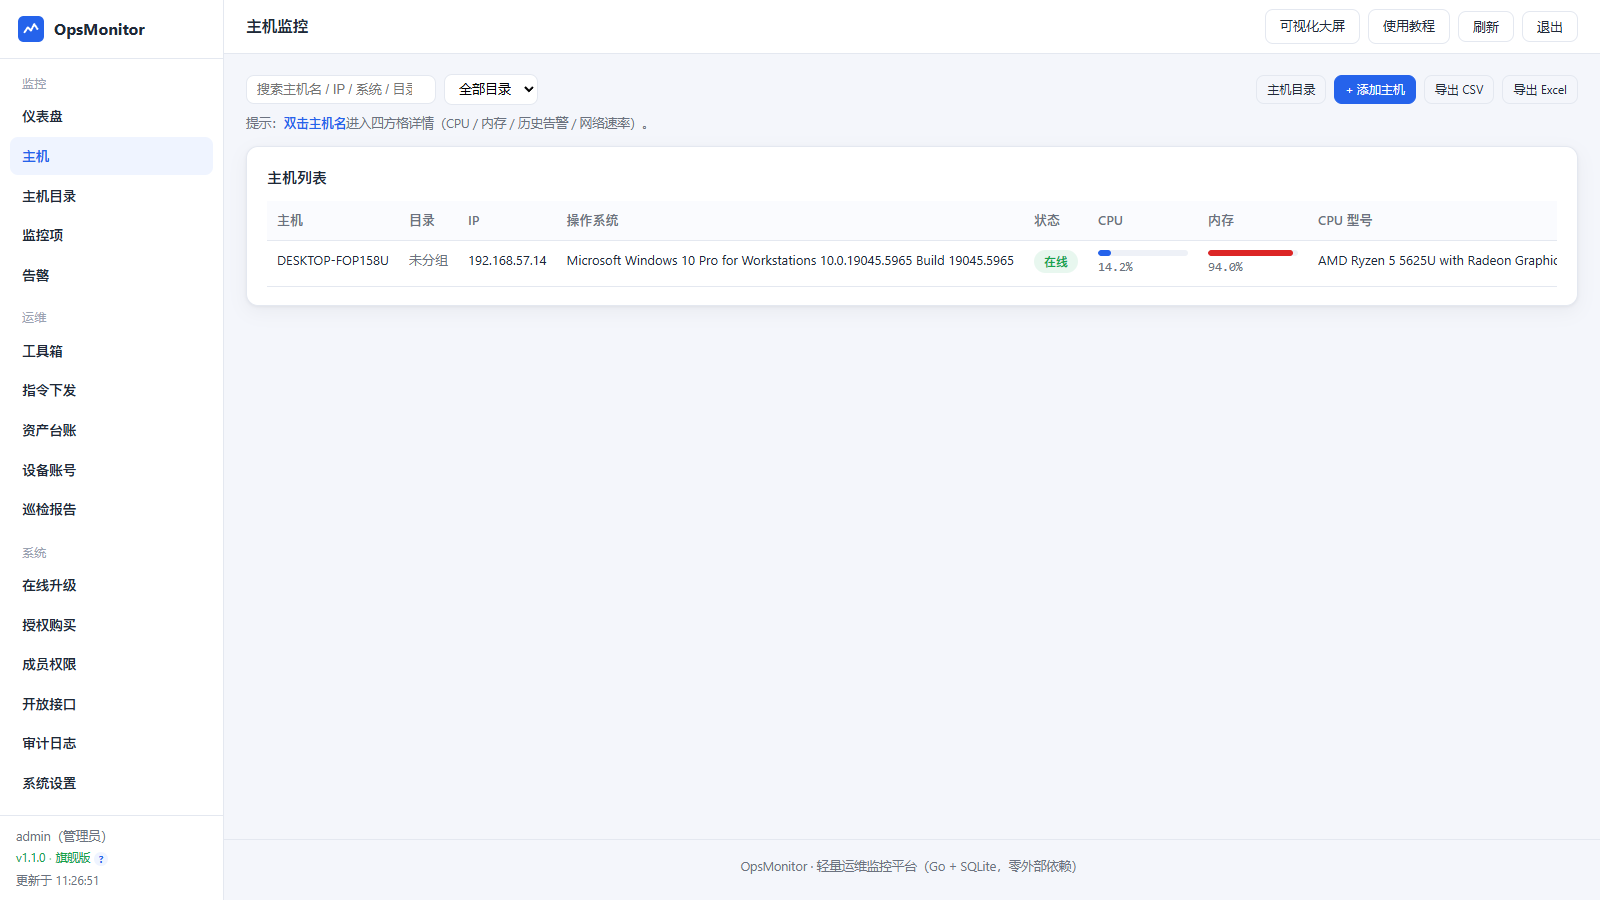Open the 仪表盘 dashboard menu item
1600x900 pixels.
[111, 117]
